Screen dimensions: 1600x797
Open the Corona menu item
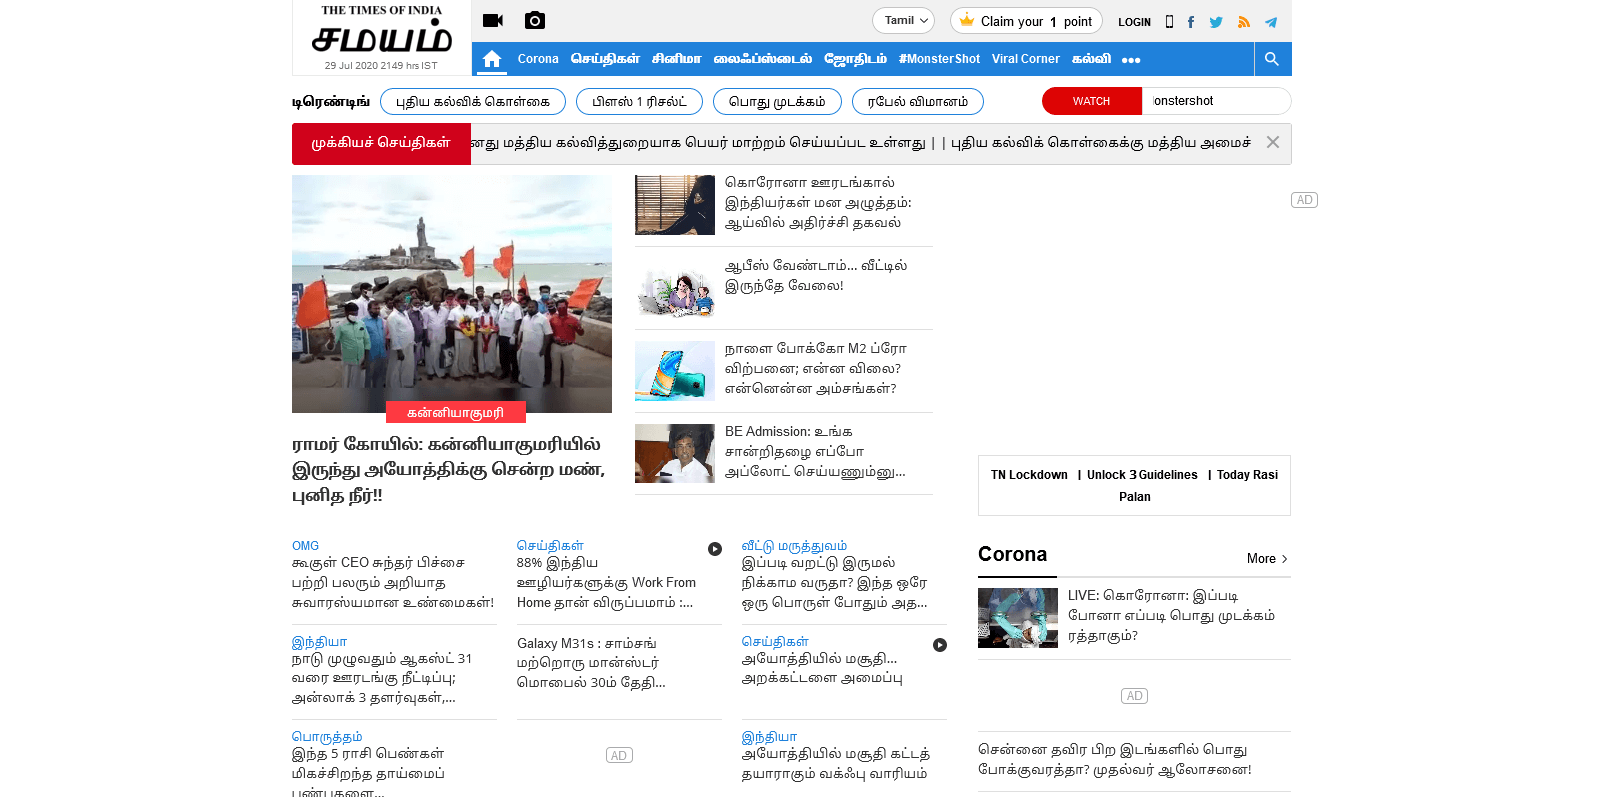tap(538, 59)
